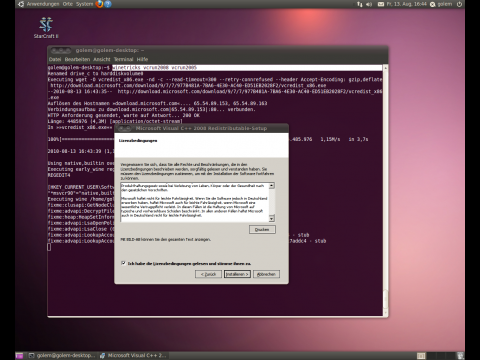Click the date and time clock
The height and width of the screenshot is (360, 480).
[x=407, y=4]
